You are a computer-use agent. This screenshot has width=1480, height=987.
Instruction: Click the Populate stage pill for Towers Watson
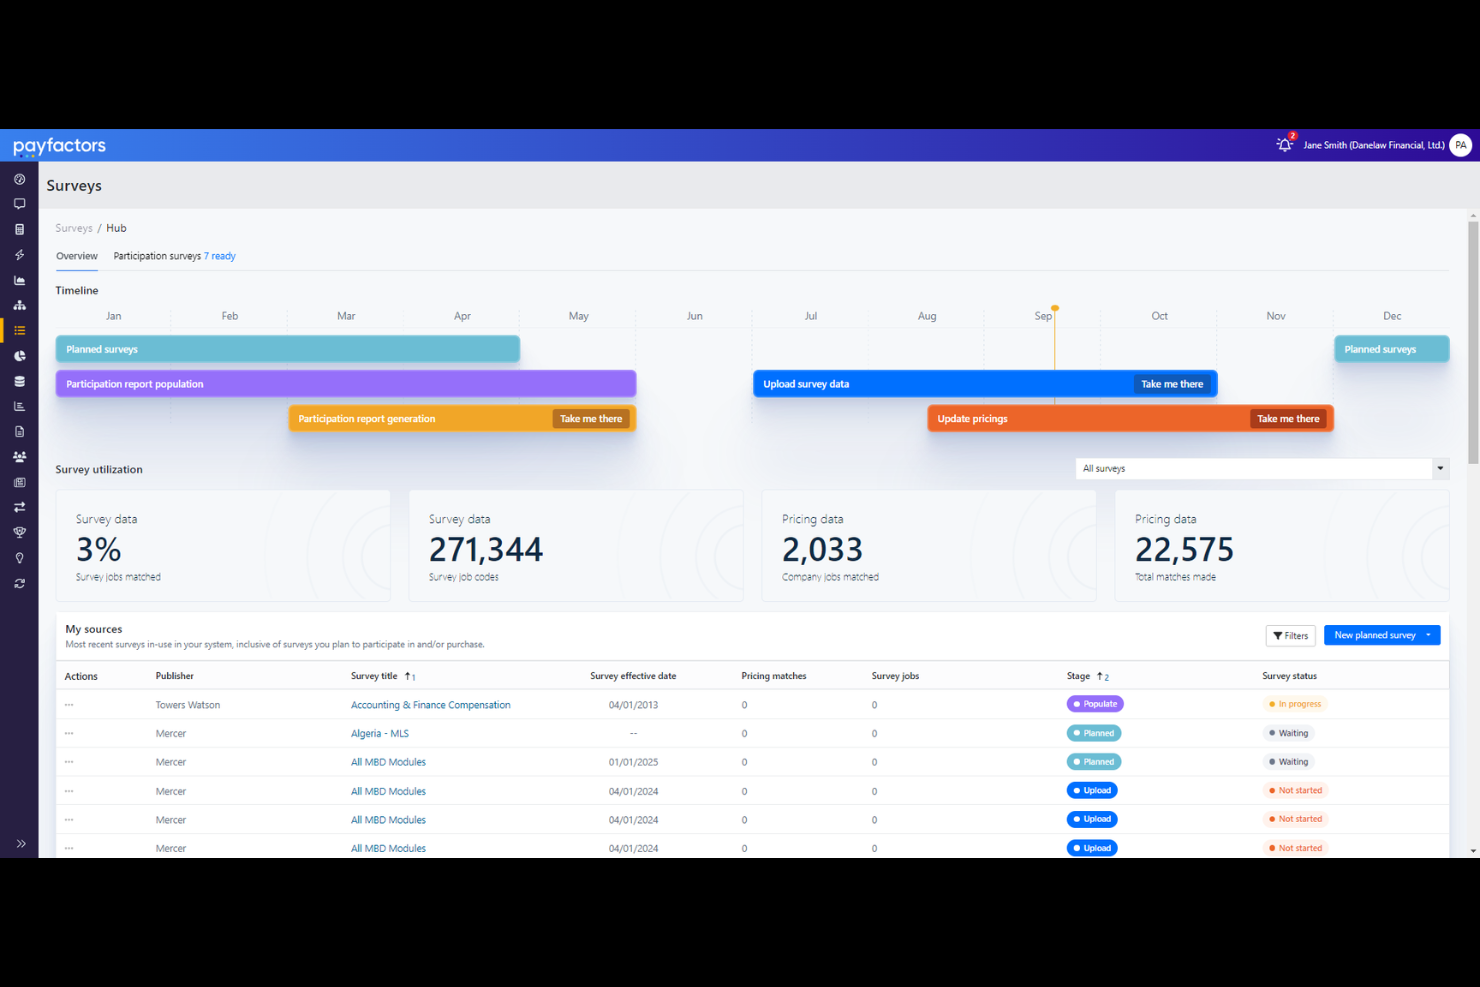click(x=1094, y=703)
